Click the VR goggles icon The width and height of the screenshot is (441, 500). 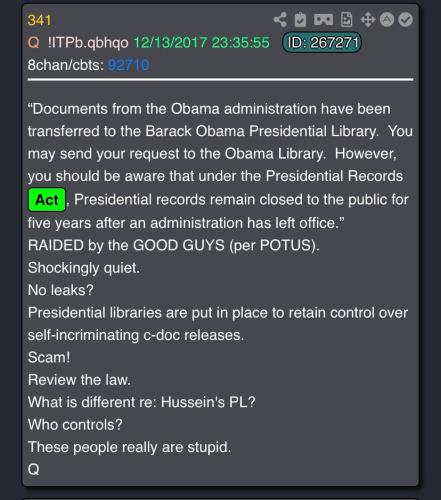[323, 20]
